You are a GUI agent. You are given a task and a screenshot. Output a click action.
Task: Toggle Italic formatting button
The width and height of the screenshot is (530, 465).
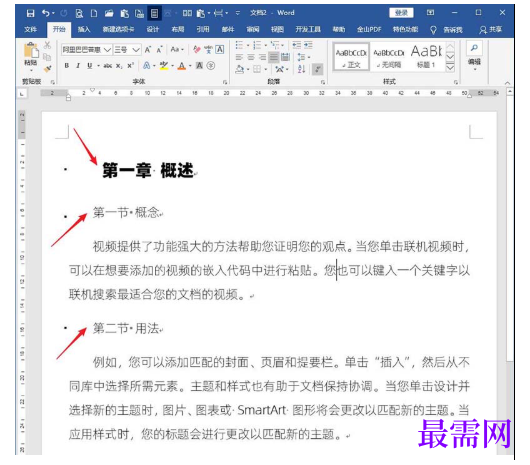tap(78, 66)
